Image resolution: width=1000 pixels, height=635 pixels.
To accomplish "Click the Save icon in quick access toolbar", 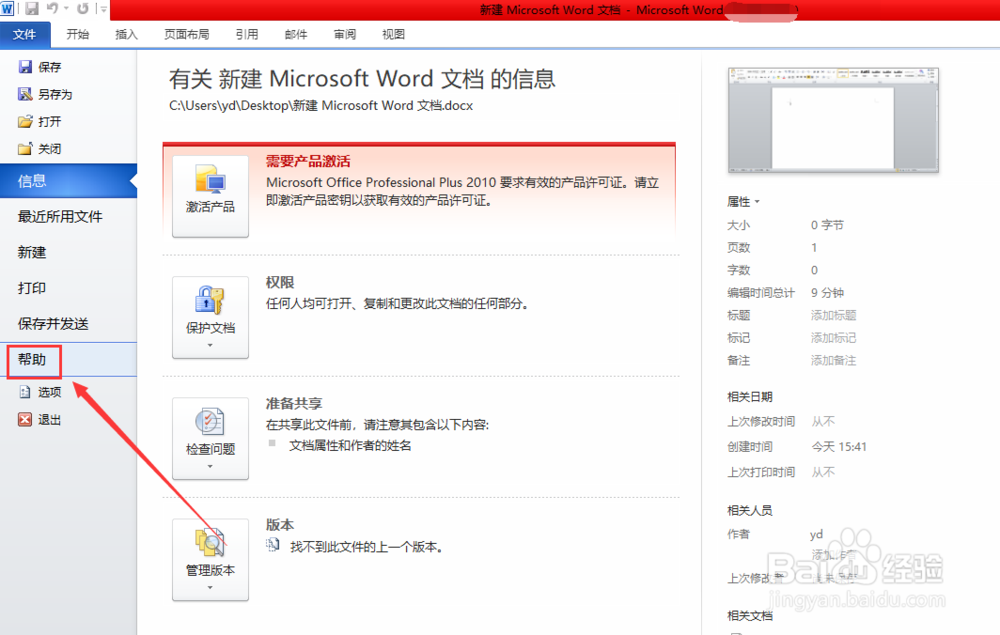I will point(32,9).
